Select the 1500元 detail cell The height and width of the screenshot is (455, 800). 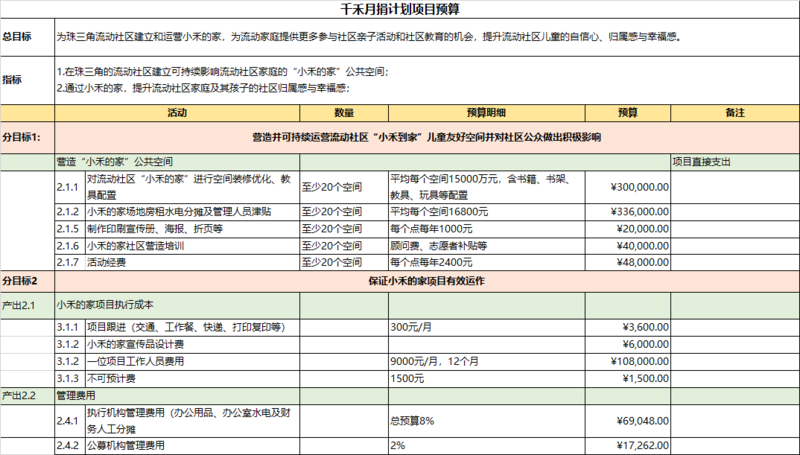[487, 378]
